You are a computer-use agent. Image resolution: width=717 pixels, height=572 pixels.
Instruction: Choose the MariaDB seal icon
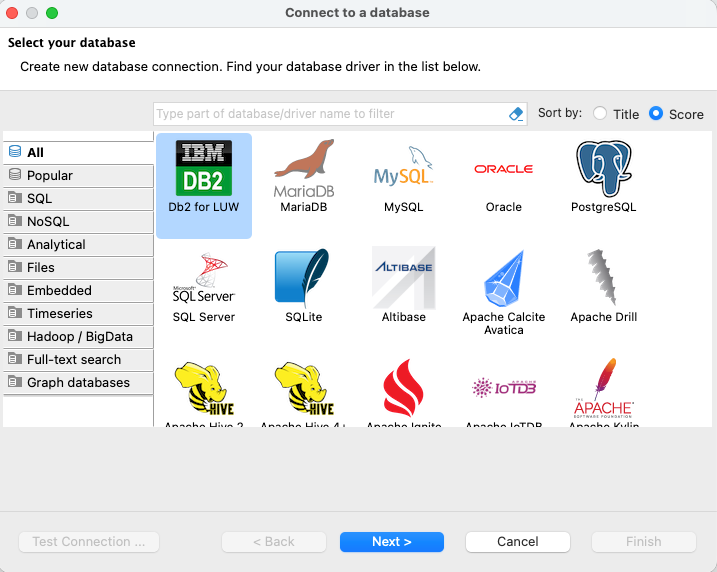point(304,168)
